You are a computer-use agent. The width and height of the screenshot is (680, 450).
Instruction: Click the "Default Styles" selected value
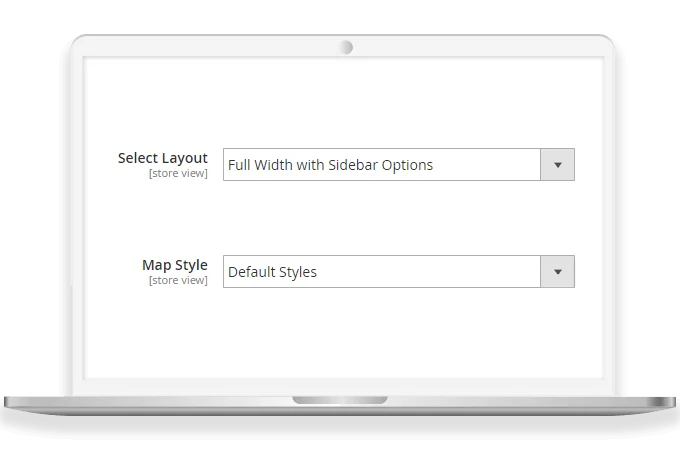(x=272, y=272)
